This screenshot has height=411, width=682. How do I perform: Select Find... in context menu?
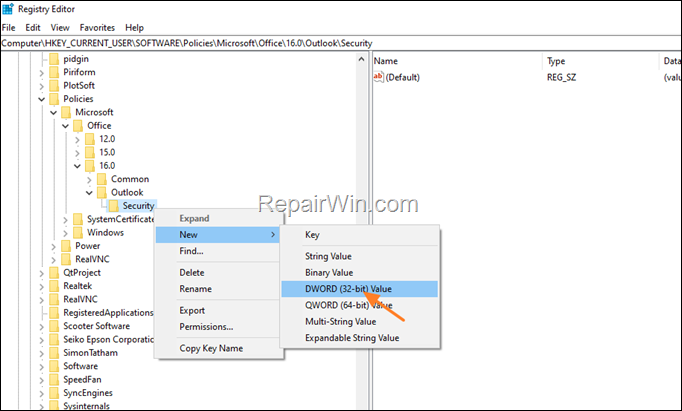217,251
